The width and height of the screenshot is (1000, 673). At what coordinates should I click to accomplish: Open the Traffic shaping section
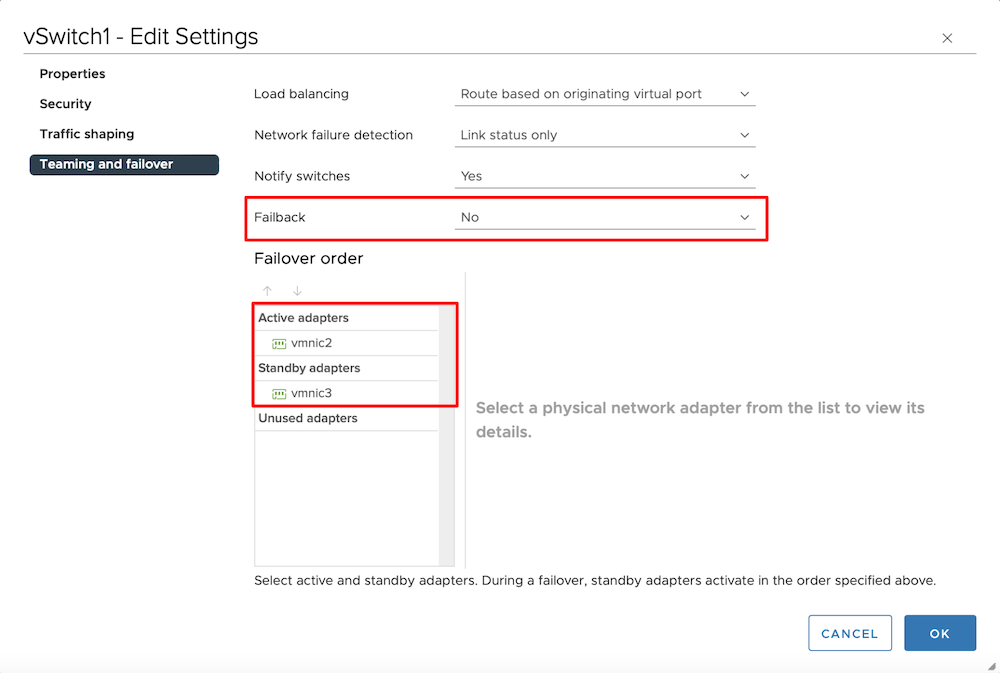pos(86,134)
